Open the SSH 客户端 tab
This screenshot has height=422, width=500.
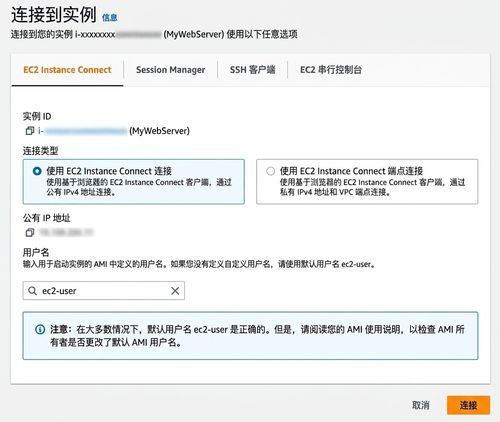click(252, 70)
